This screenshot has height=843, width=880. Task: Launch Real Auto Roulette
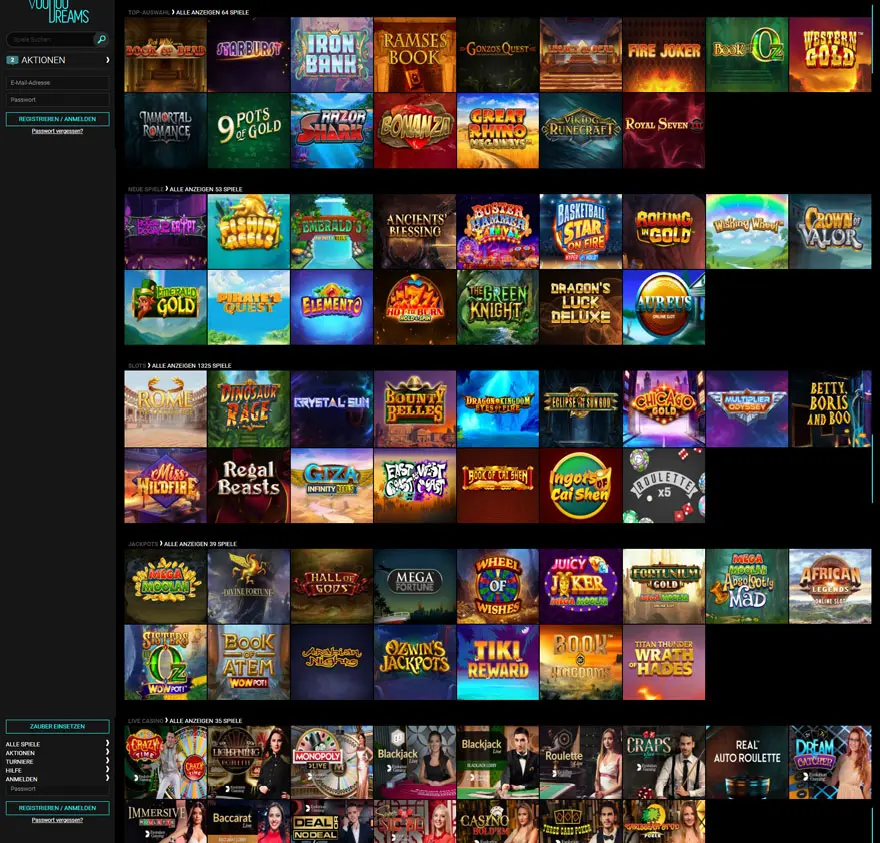pyautogui.click(x=747, y=762)
